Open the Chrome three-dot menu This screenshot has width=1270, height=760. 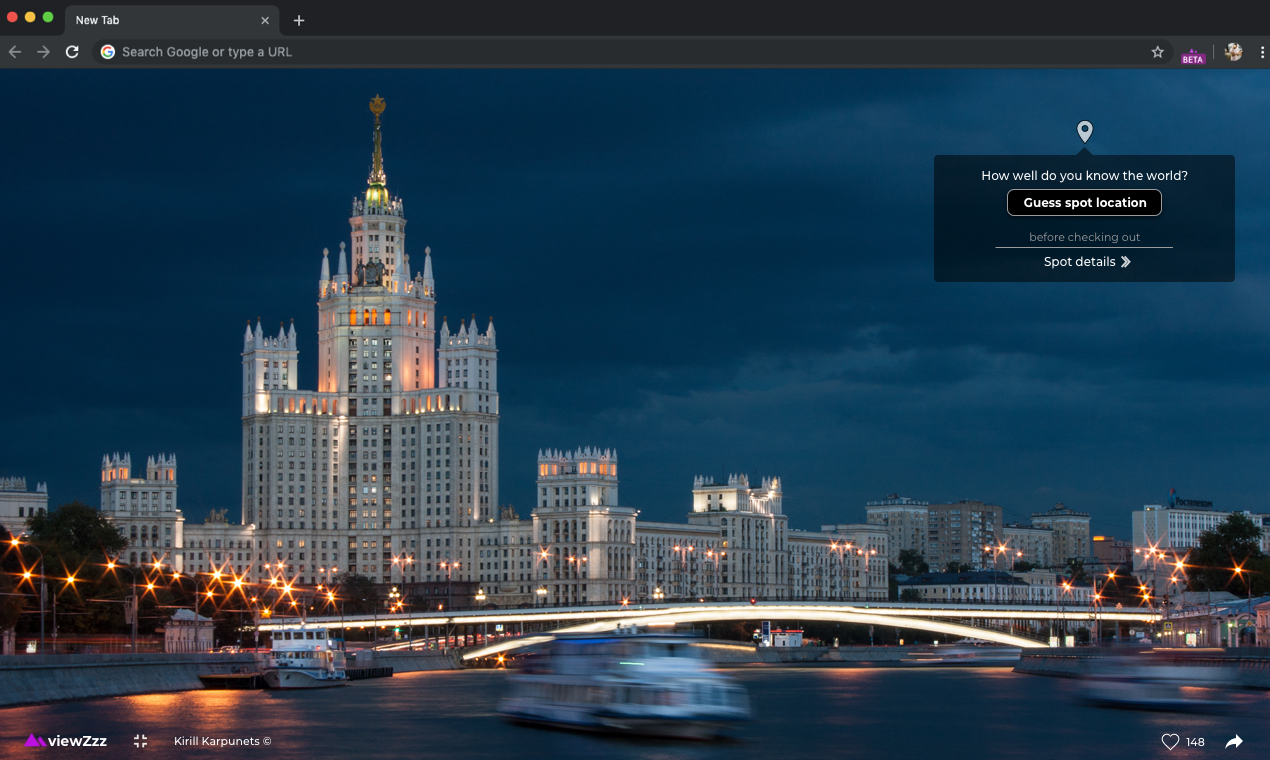1261,52
